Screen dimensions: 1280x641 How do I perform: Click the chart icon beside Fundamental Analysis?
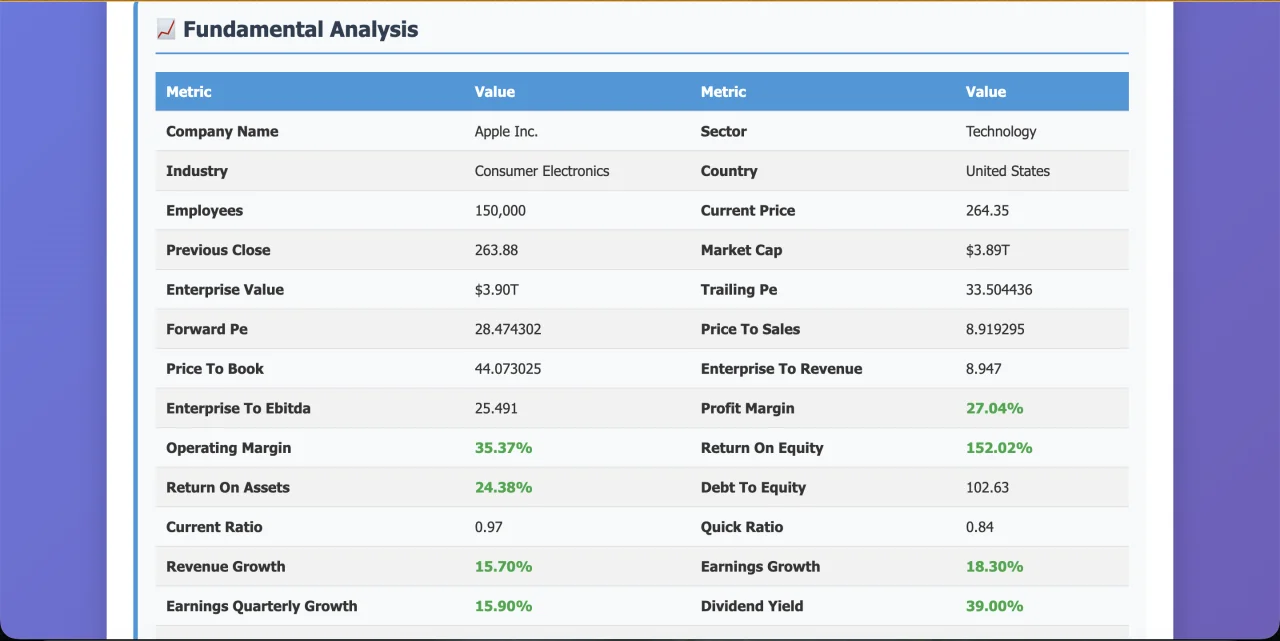point(166,30)
